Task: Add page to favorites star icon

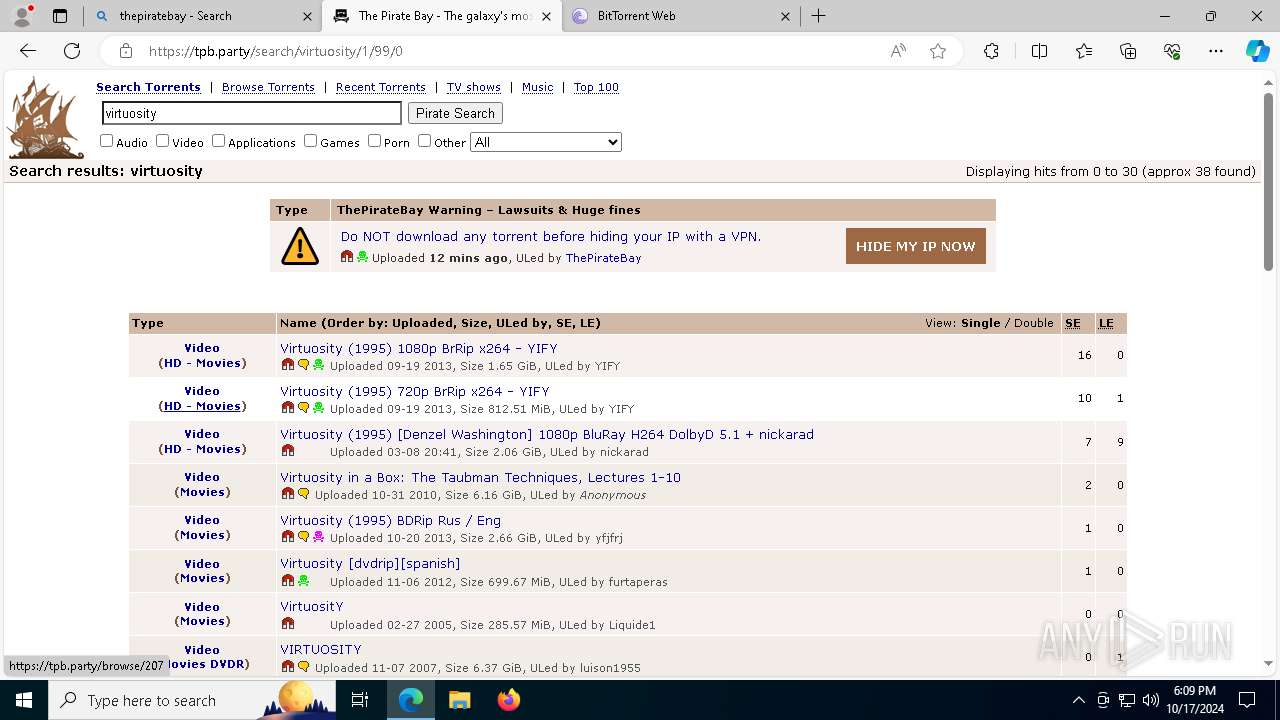Action: pos(938,51)
